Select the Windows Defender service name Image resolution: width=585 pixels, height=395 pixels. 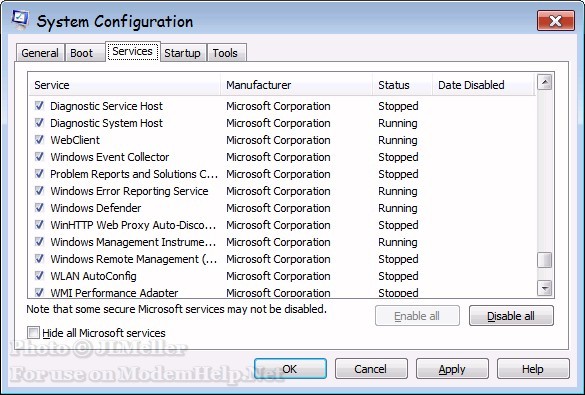(x=96, y=208)
